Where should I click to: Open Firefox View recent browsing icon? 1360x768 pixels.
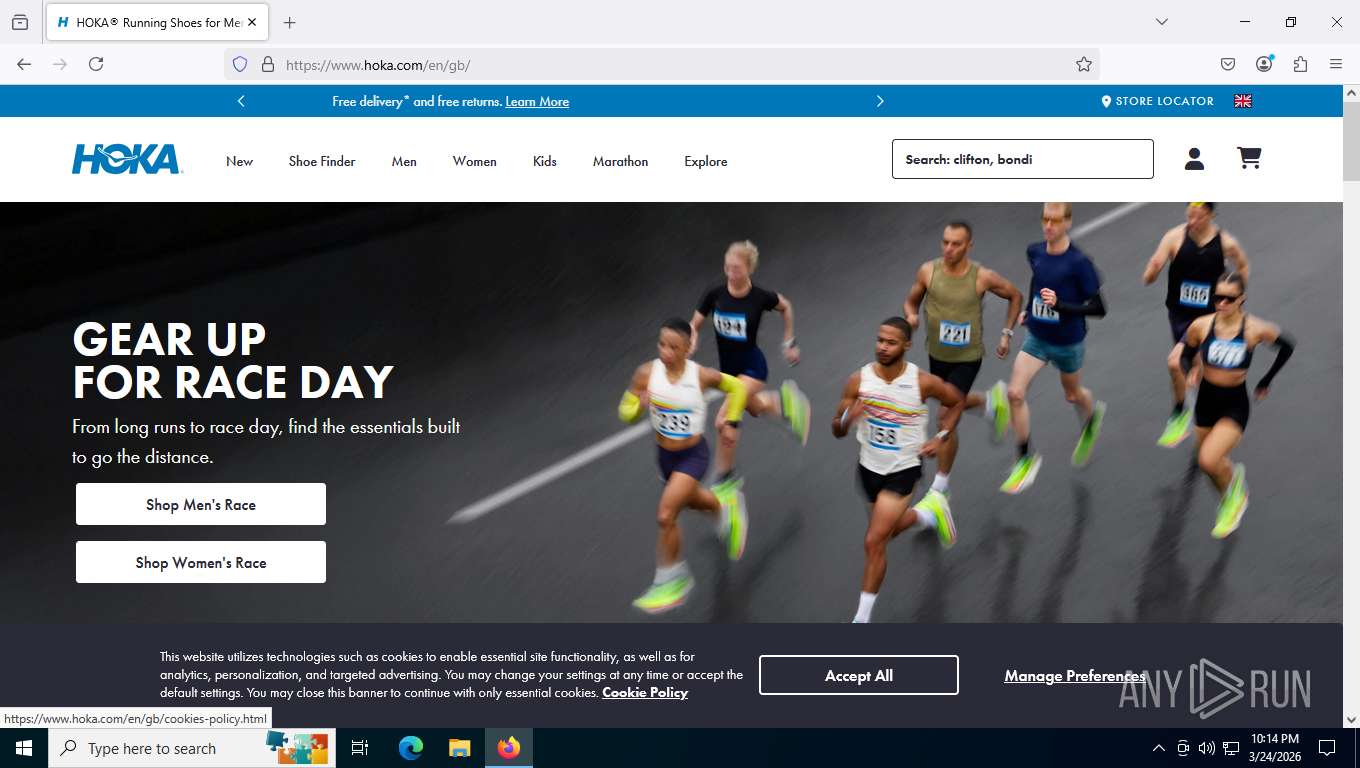(x=20, y=22)
